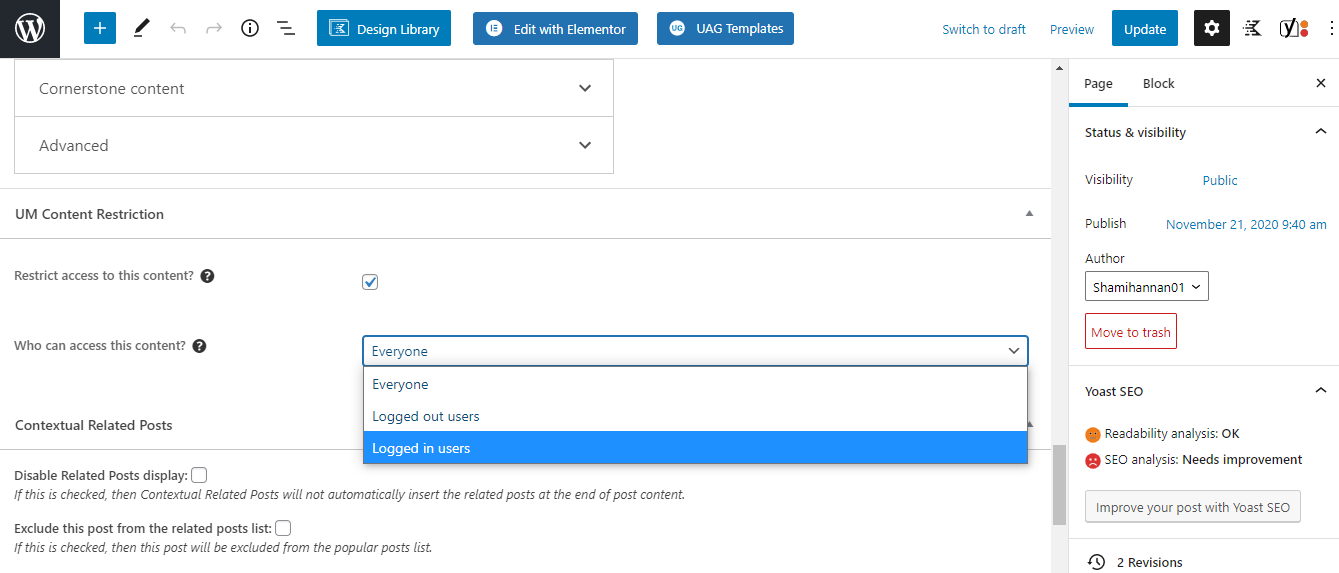
Task: Uncheck Restrict access to this content checkbox
Action: coord(370,282)
